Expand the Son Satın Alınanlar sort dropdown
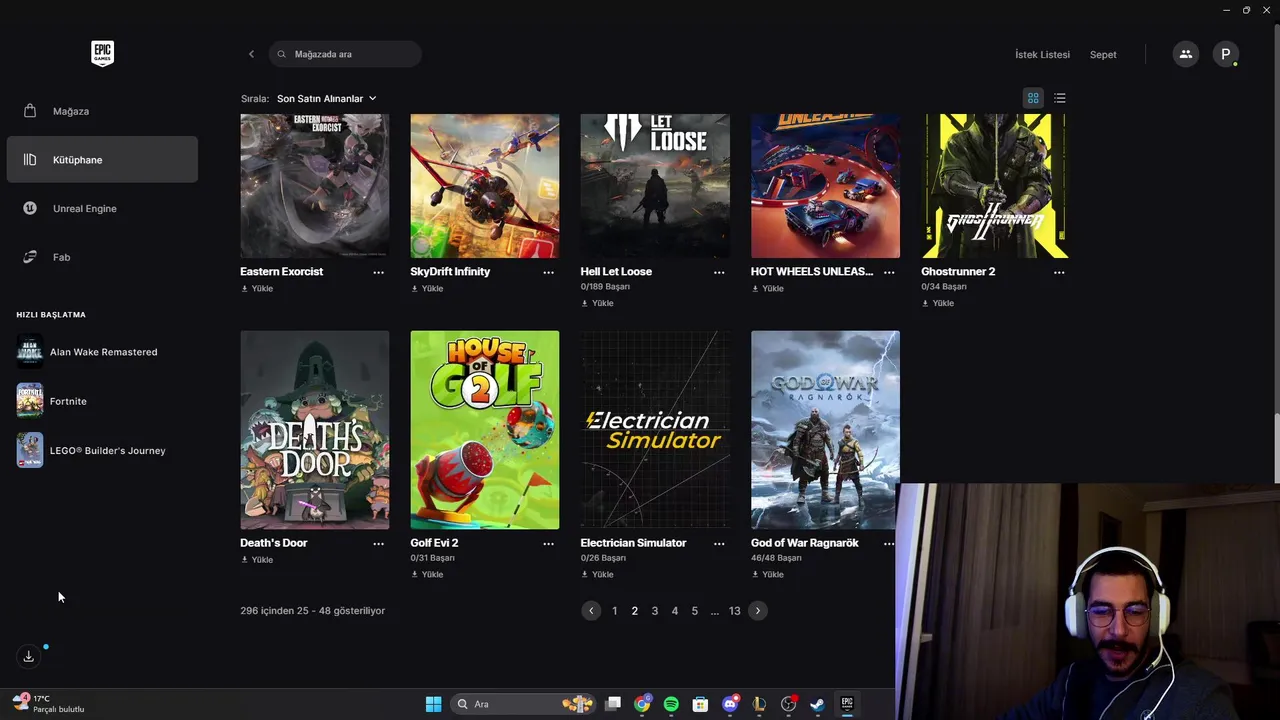 click(327, 99)
